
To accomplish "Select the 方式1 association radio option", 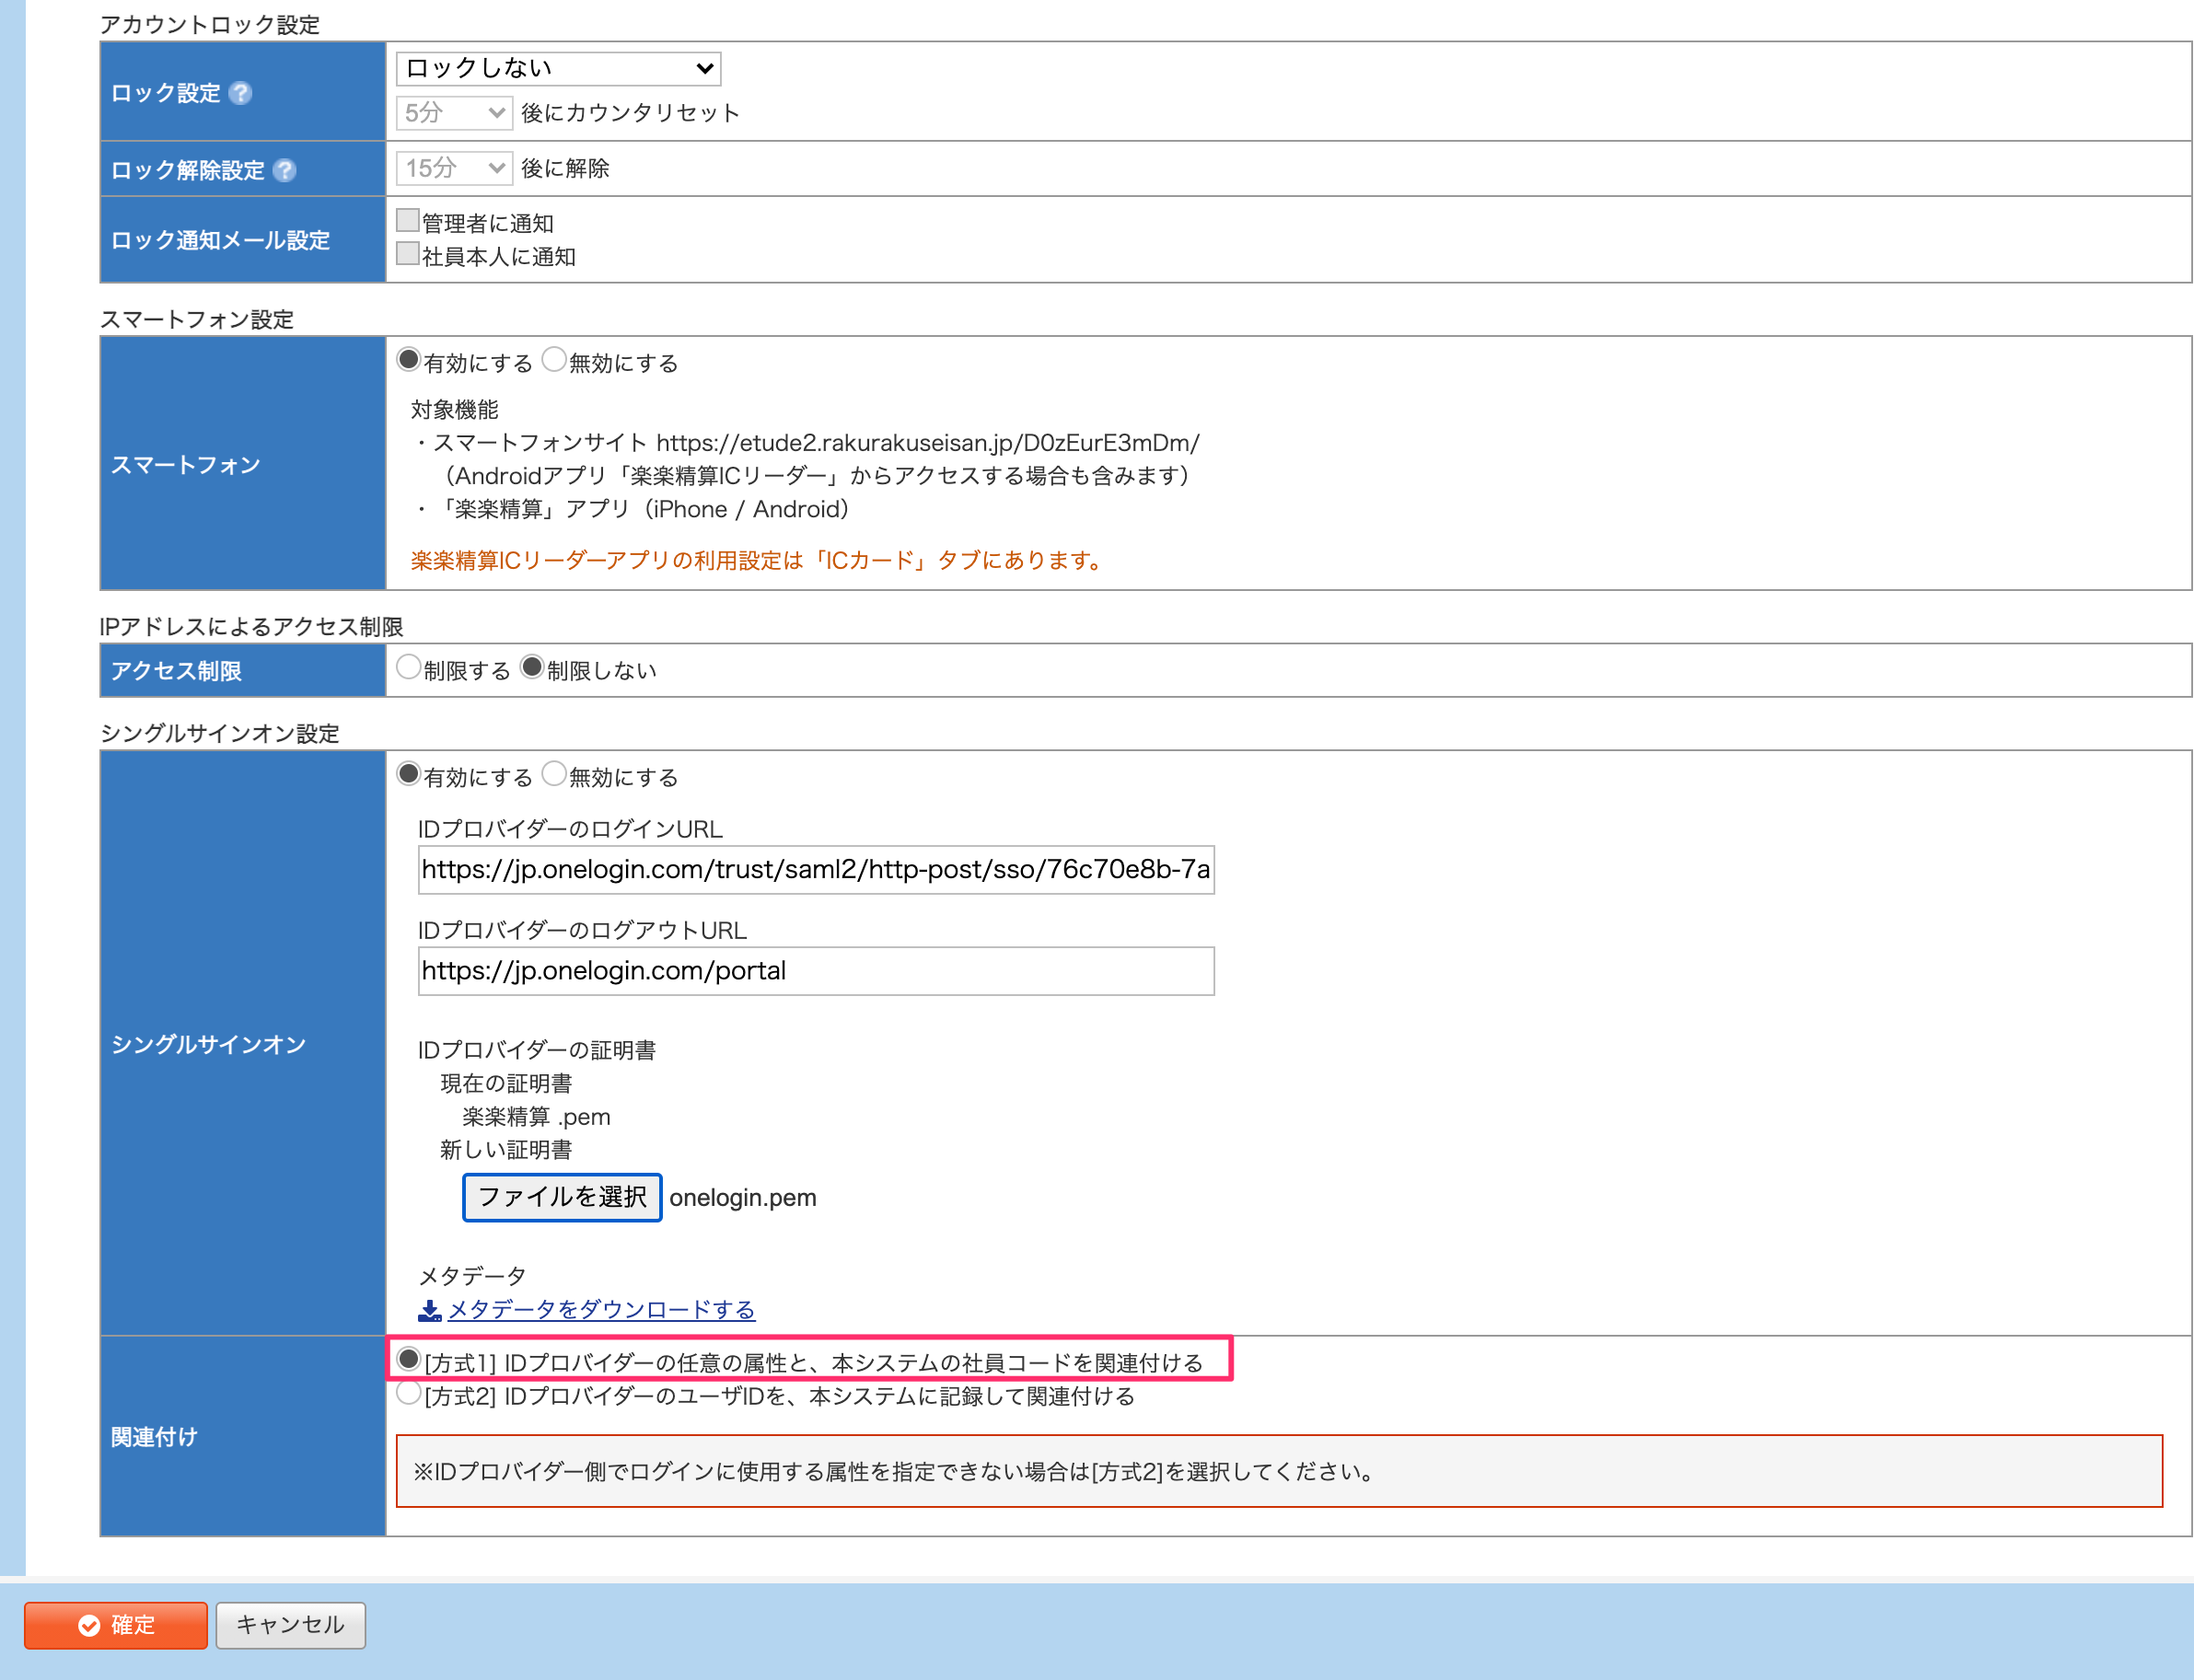I will (408, 1359).
